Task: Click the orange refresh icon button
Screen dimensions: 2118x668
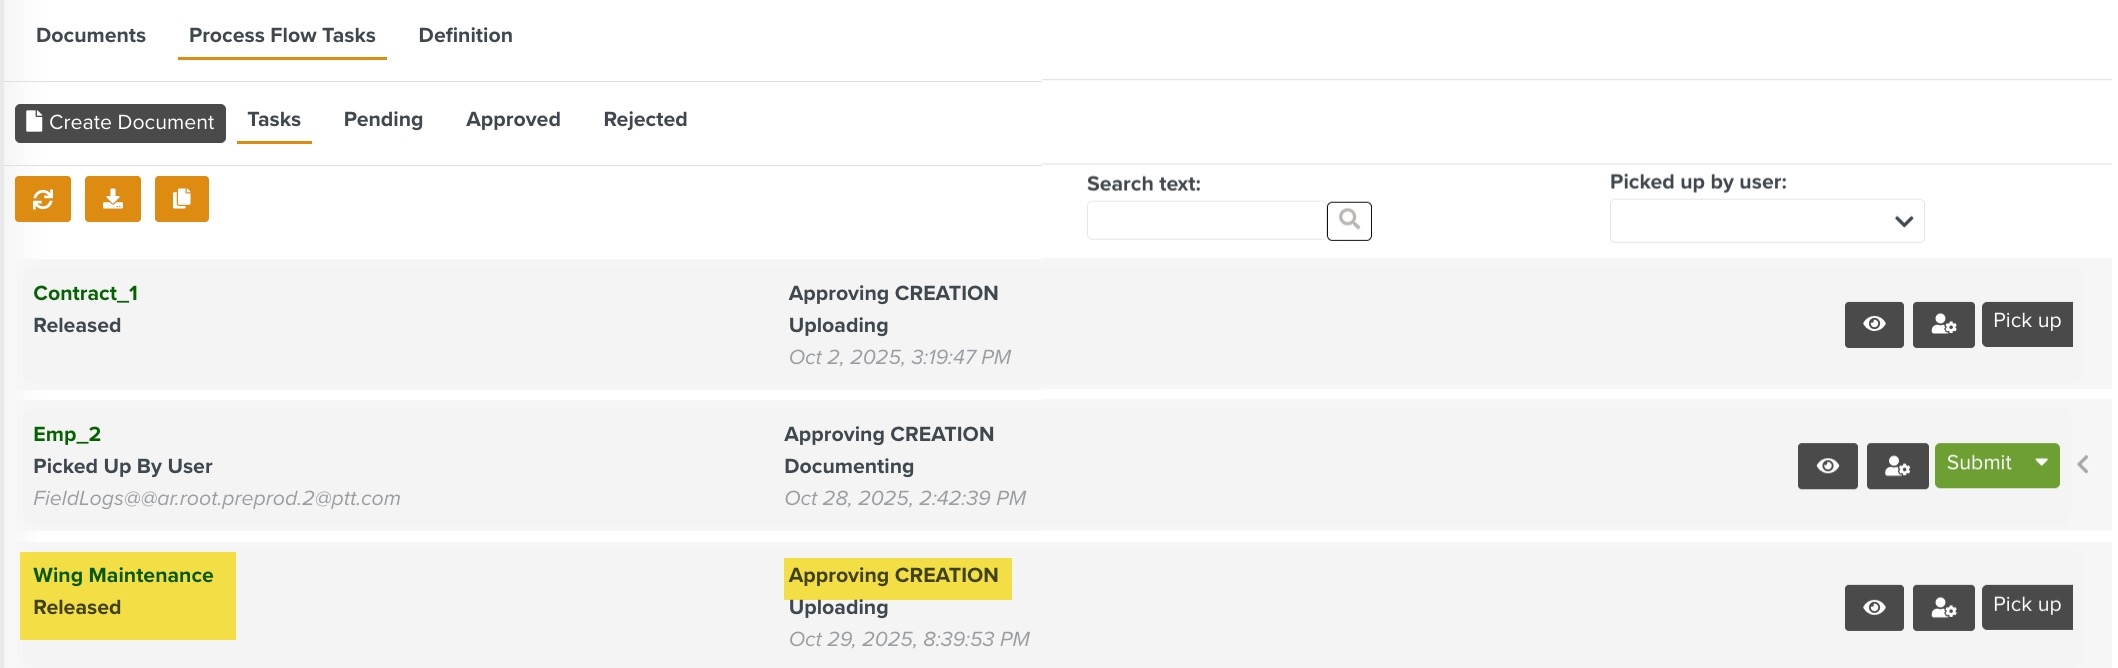Action: click(43, 199)
